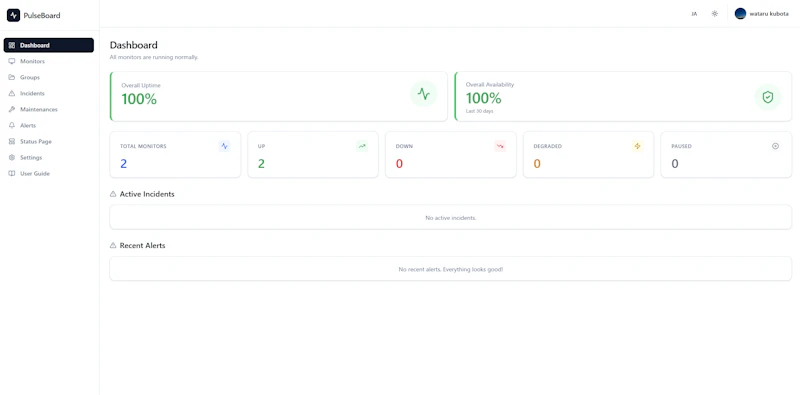Screen dimensions: 800x395
Task: Click the PulseBoard brand name
Action: (42, 15)
